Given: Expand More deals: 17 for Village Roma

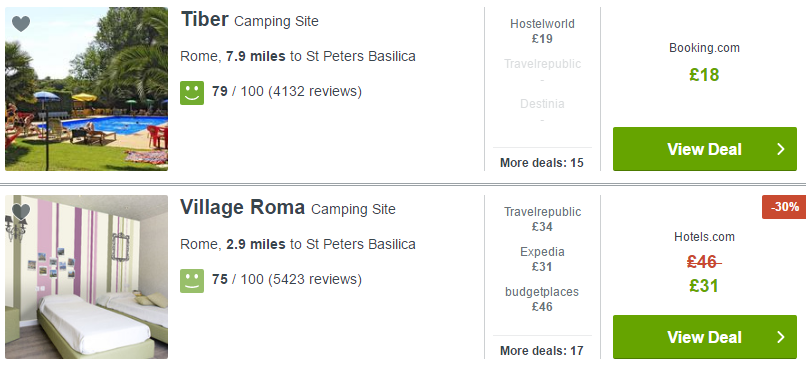Looking at the screenshot, I should pyautogui.click(x=542, y=351).
